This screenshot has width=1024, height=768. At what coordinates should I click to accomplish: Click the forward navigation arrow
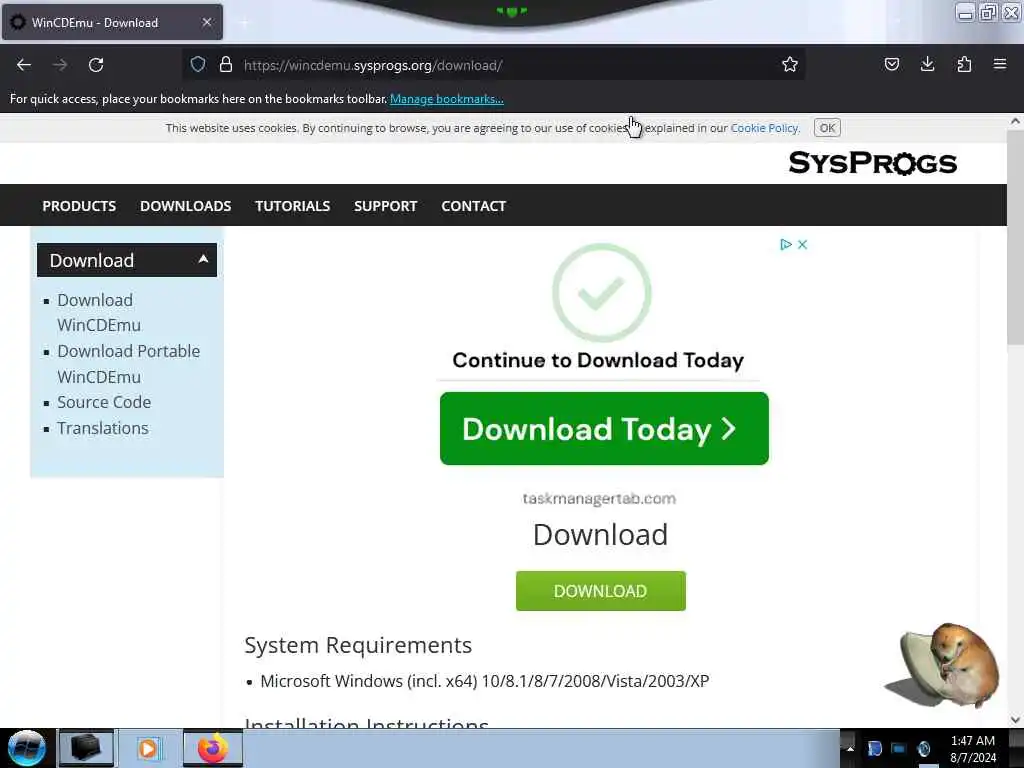coord(60,65)
